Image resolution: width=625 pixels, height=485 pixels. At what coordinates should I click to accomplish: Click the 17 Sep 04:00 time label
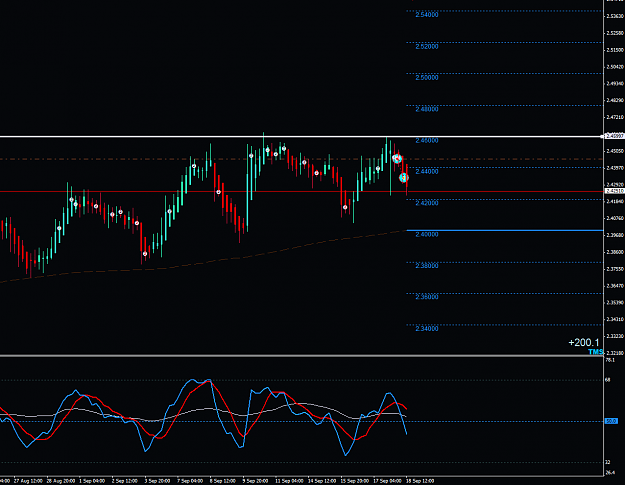coord(387,481)
